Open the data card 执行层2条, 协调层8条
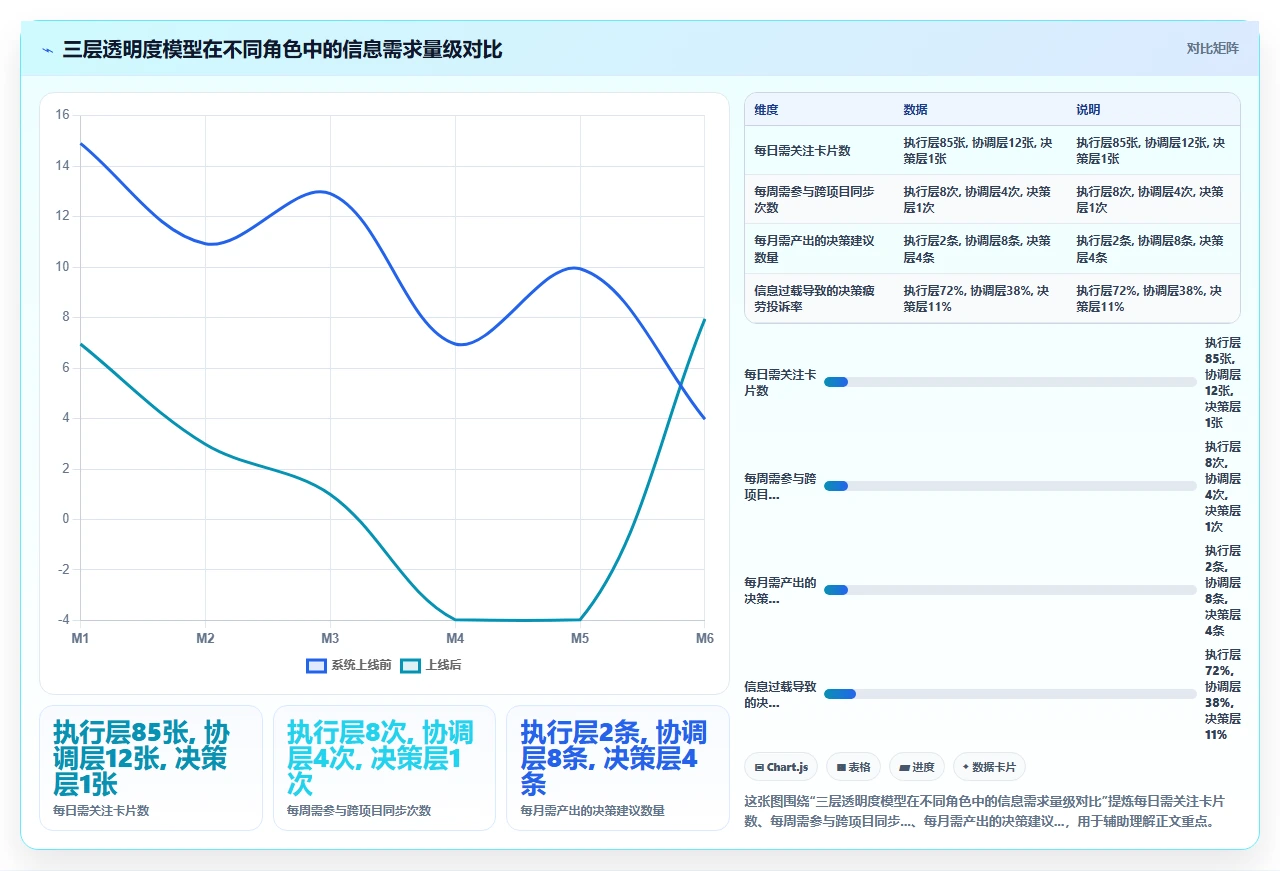Image resolution: width=1280 pixels, height=871 pixels. coord(618,768)
